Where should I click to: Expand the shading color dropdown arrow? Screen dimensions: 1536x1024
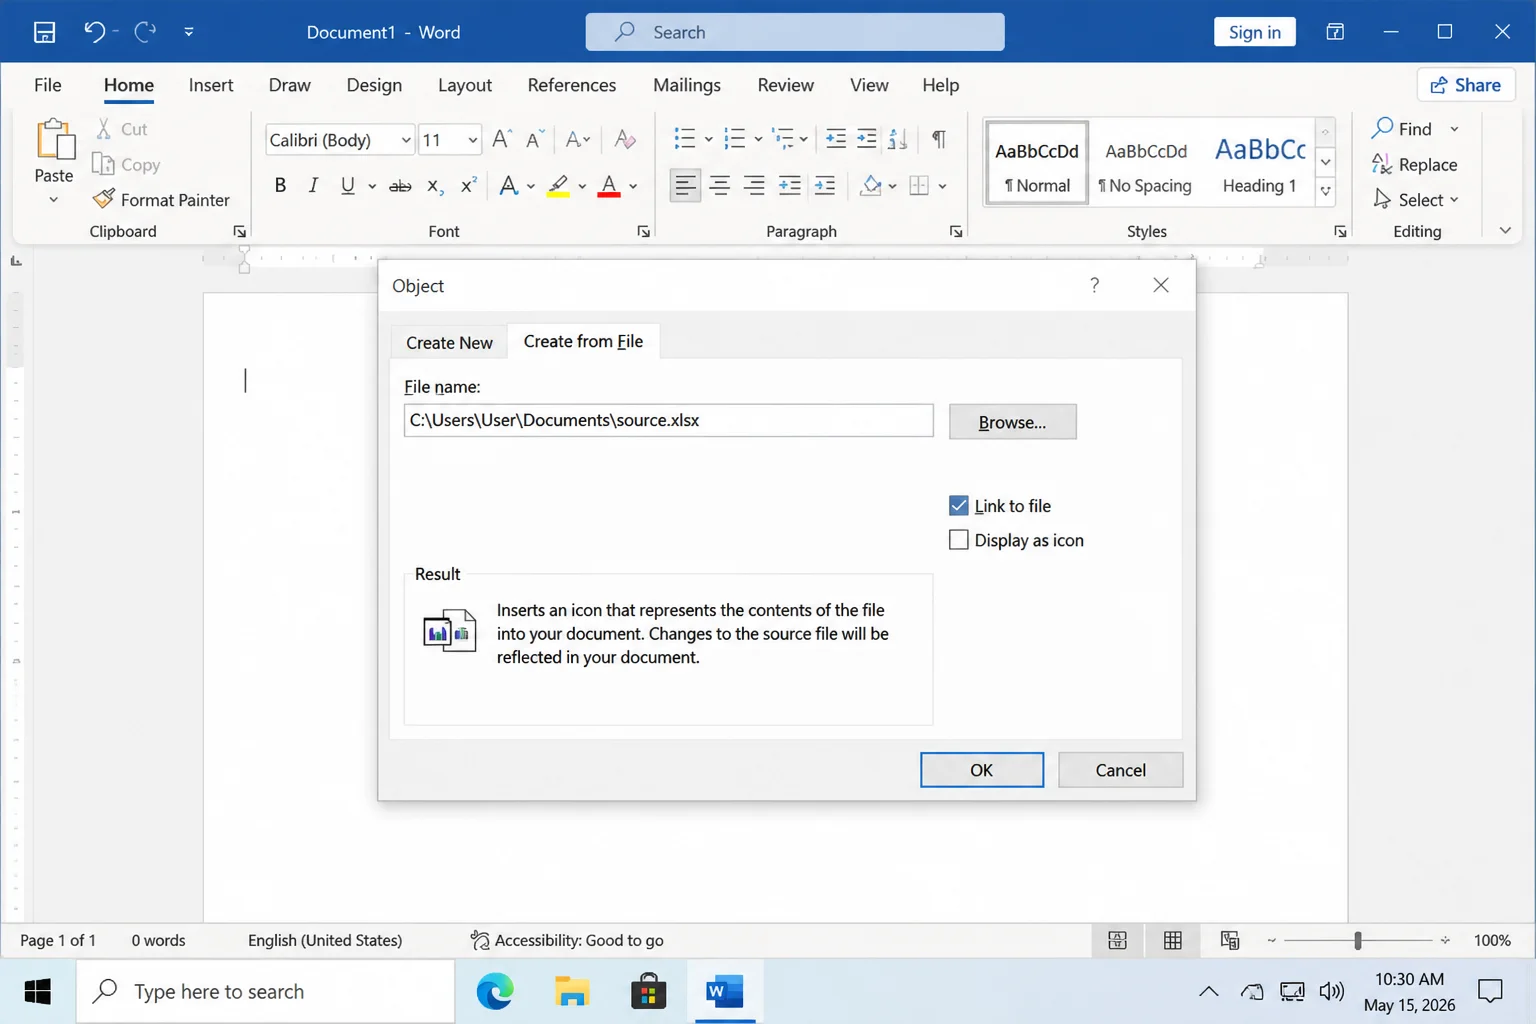[892, 186]
